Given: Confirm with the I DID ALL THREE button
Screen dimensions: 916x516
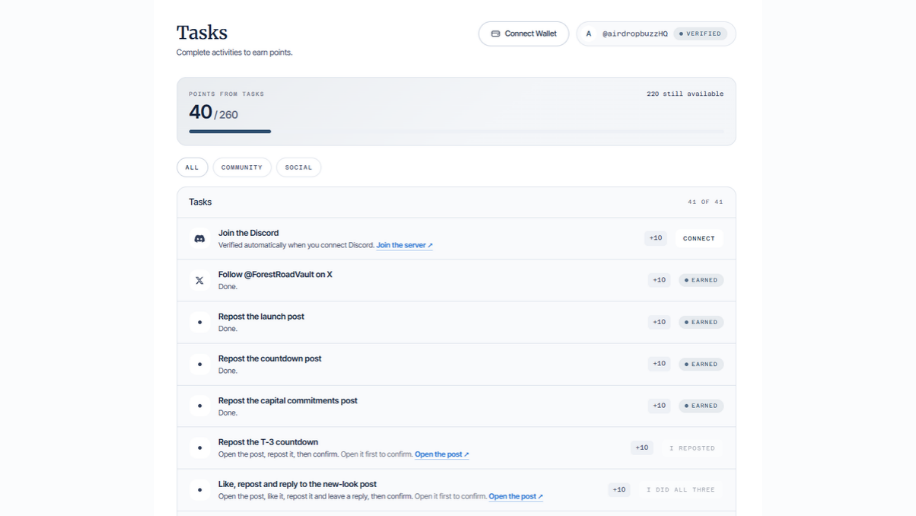Looking at the screenshot, I should coord(681,490).
